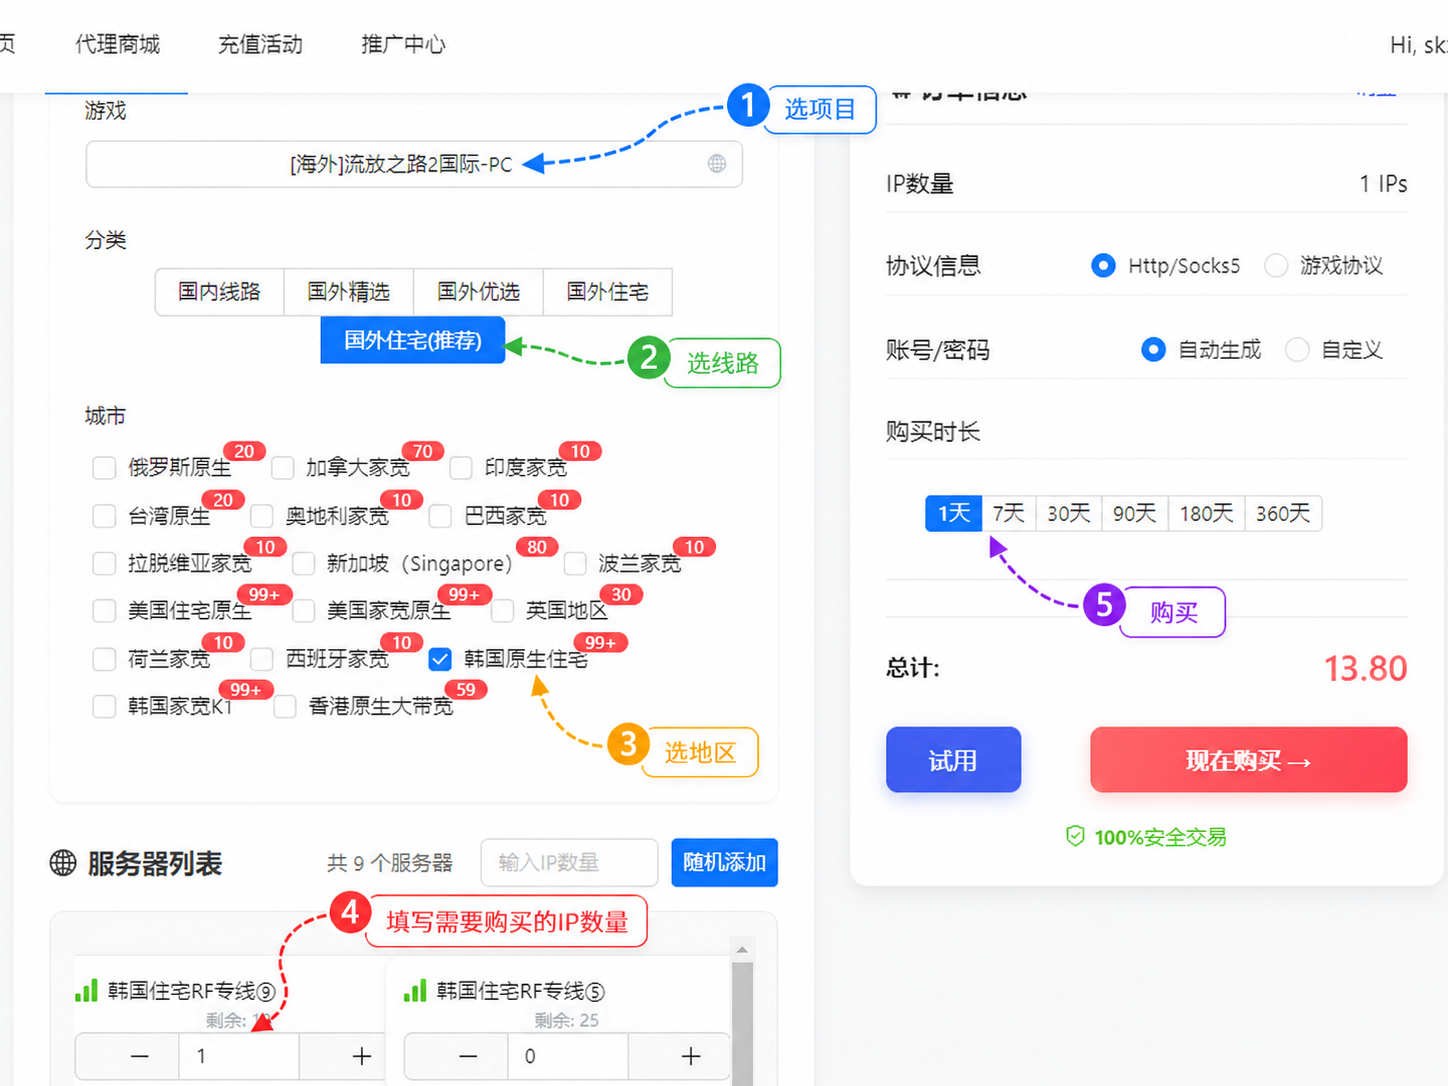The image size is (1448, 1086).
Task: Select the 国外优选 category tab
Action: (478, 292)
